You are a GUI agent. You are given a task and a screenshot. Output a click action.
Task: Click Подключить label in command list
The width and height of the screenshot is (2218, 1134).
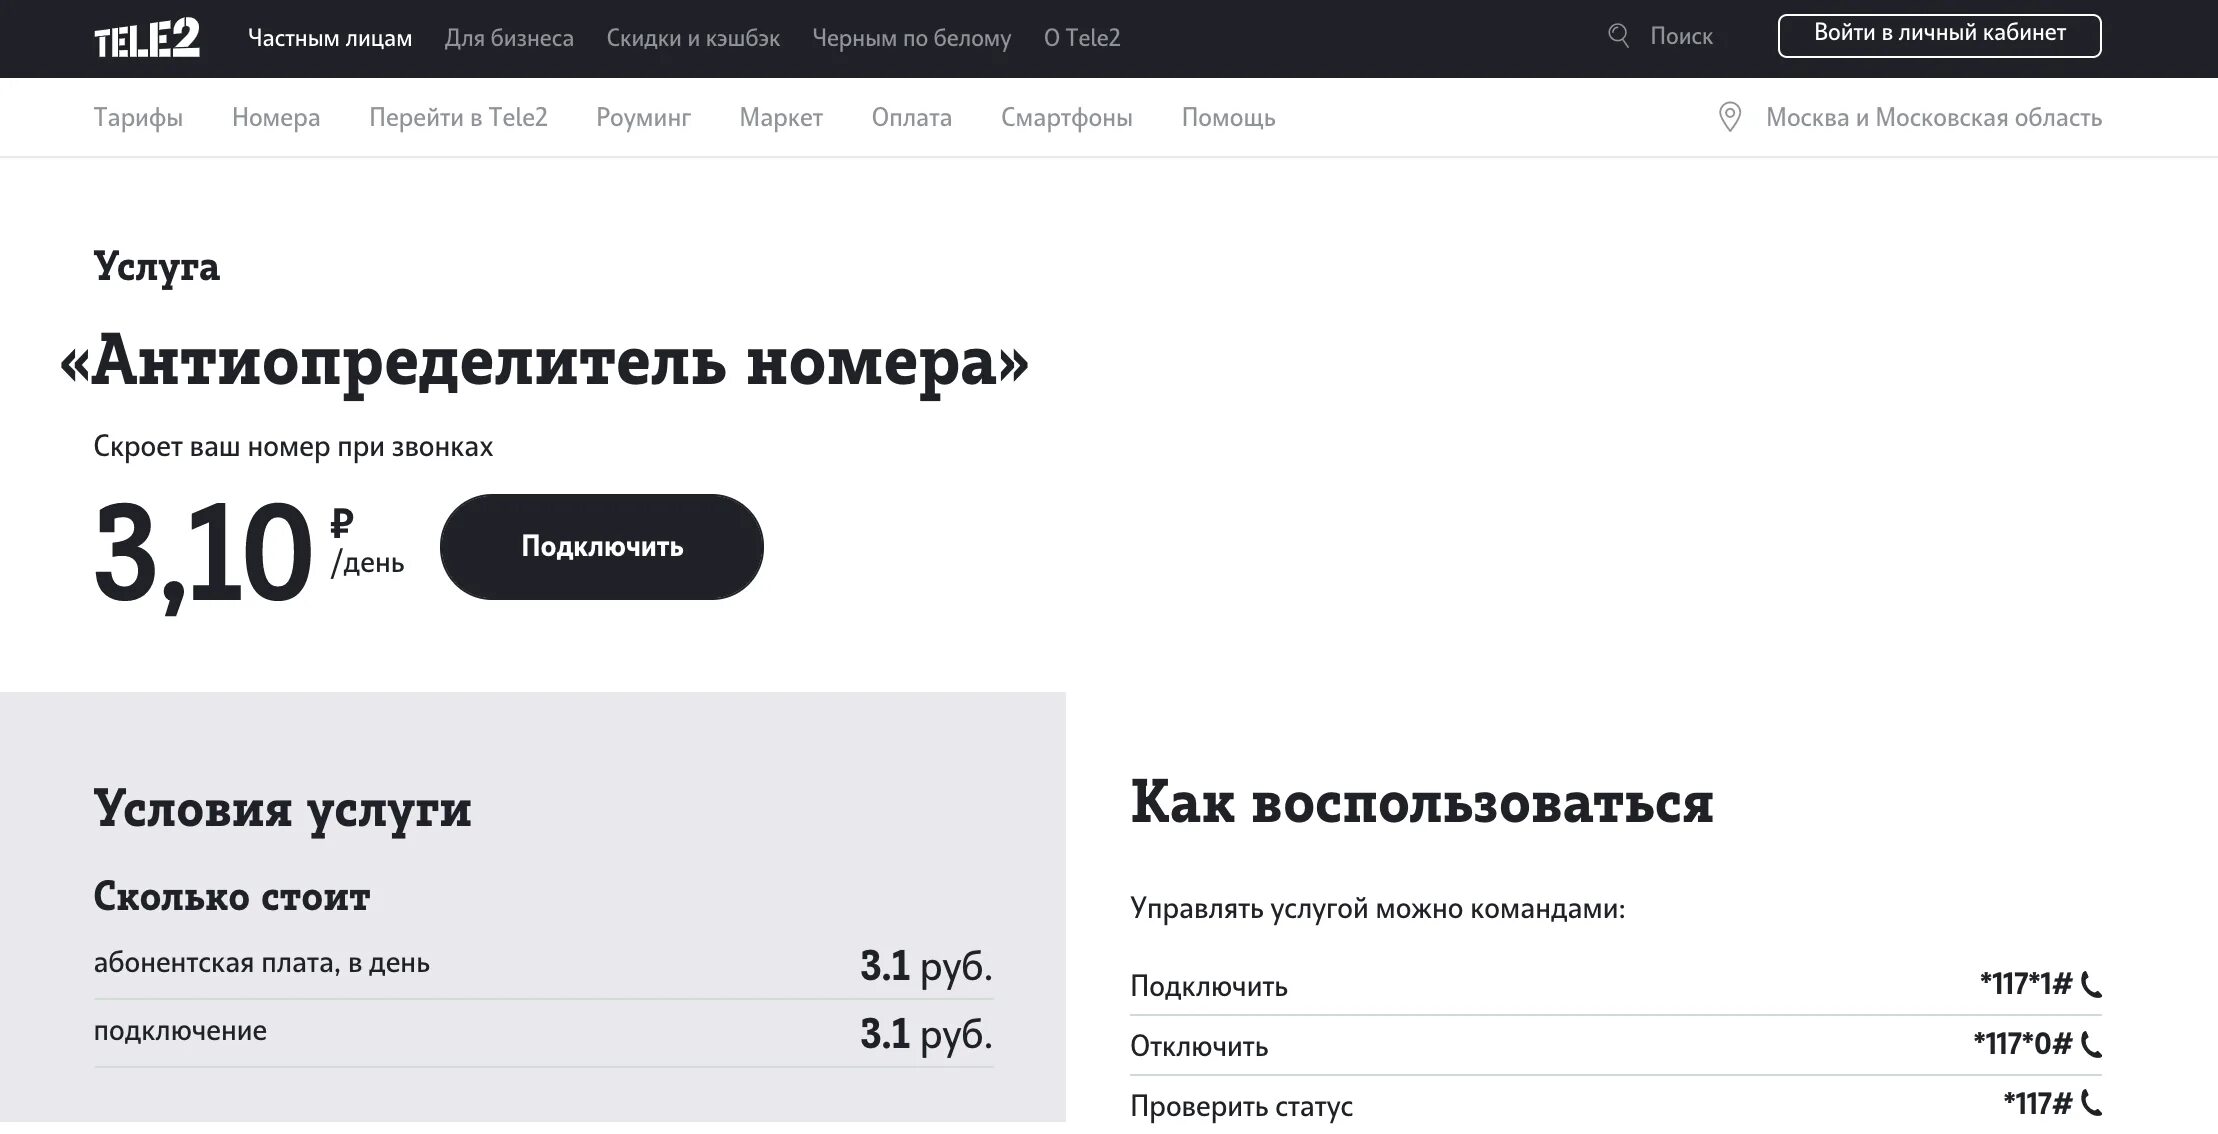tap(1209, 987)
